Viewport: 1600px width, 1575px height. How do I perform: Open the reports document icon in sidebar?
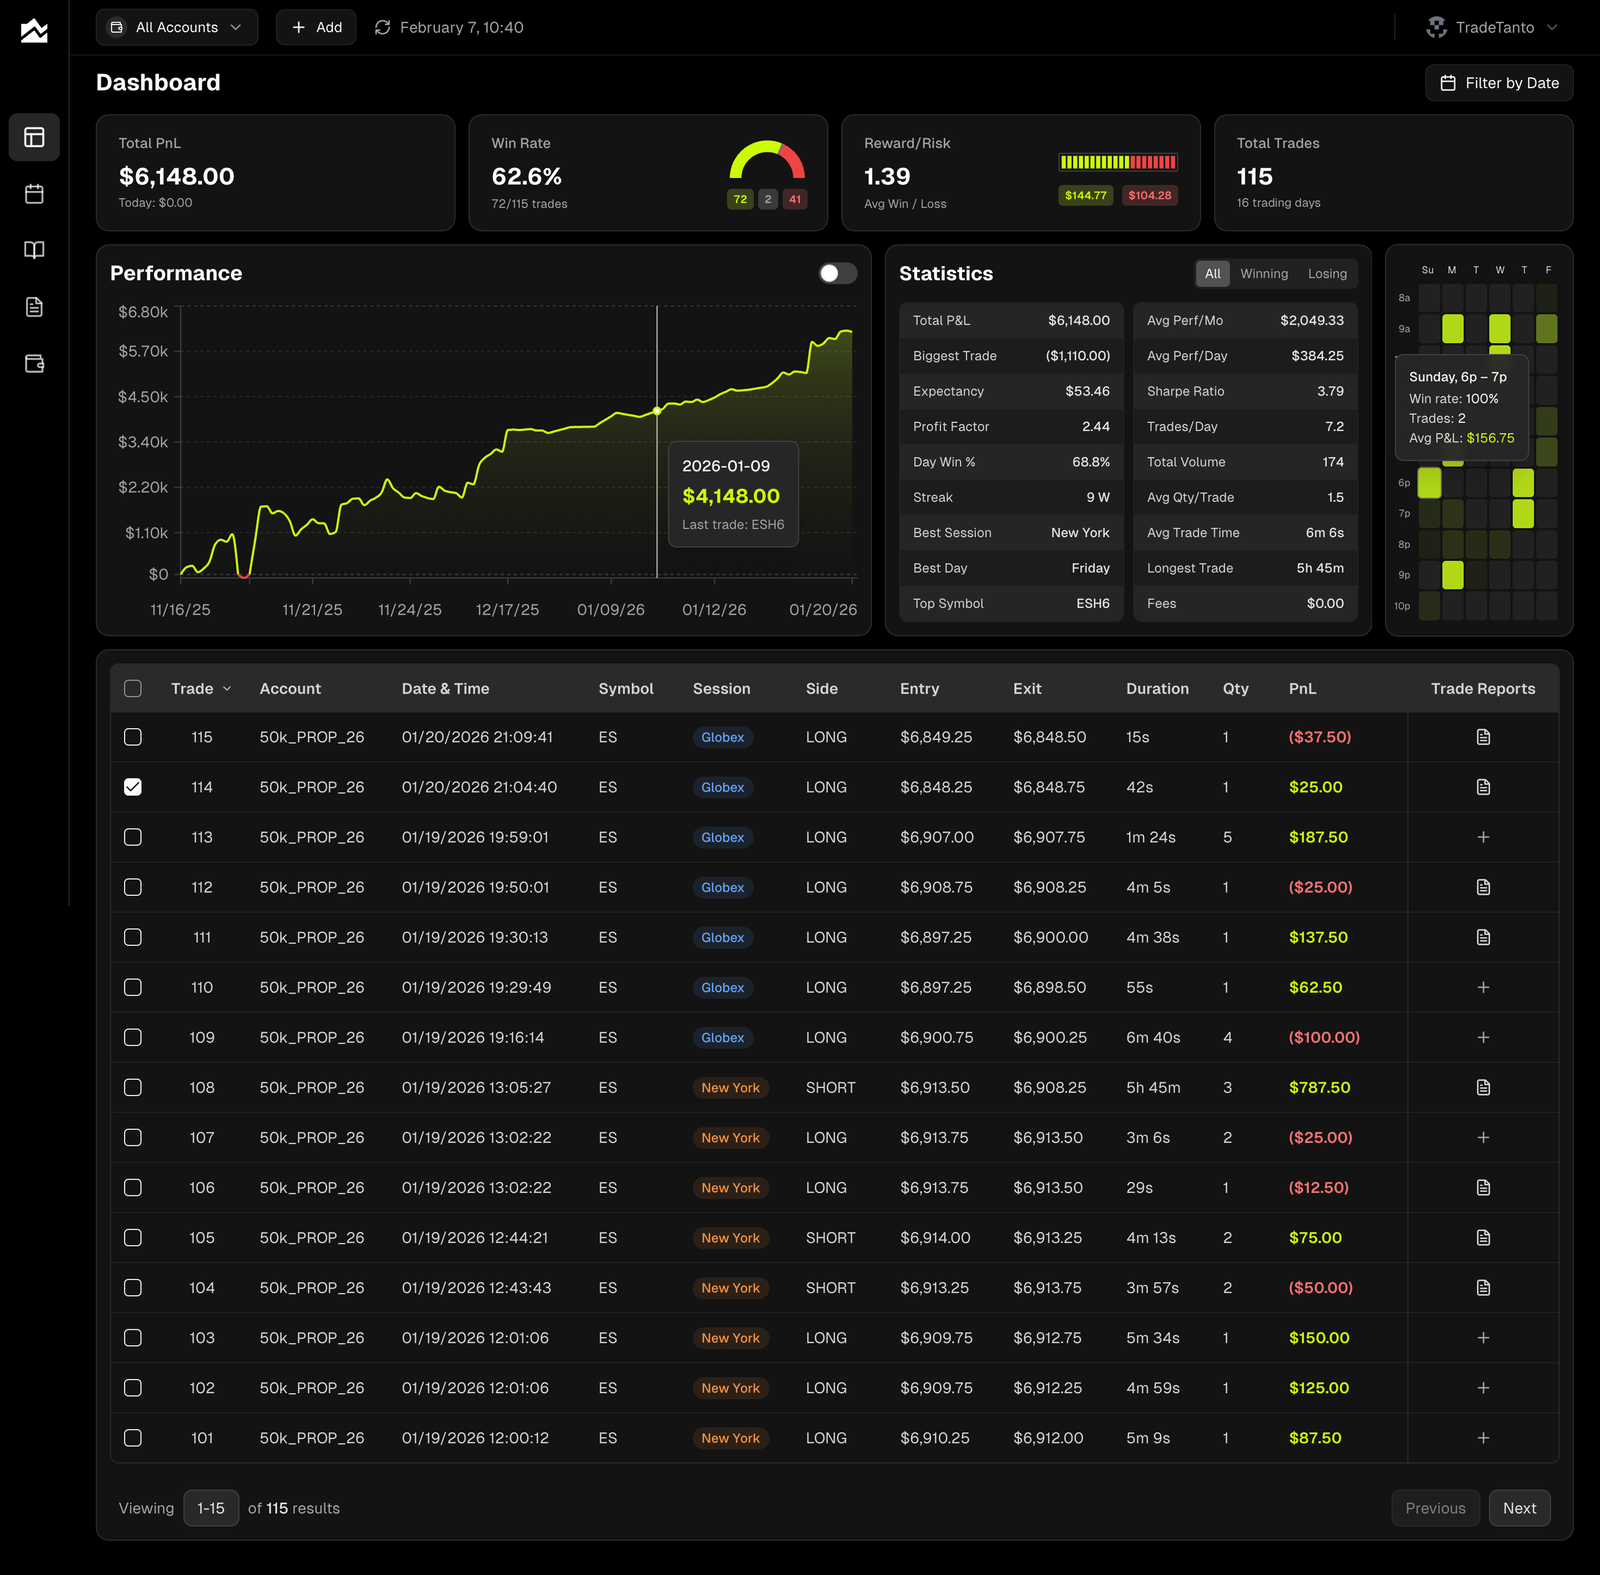[34, 307]
